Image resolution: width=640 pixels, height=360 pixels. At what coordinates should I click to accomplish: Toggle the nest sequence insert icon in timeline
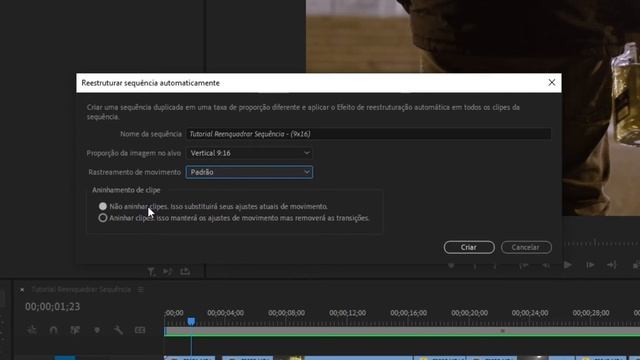pyautogui.click(x=32, y=330)
